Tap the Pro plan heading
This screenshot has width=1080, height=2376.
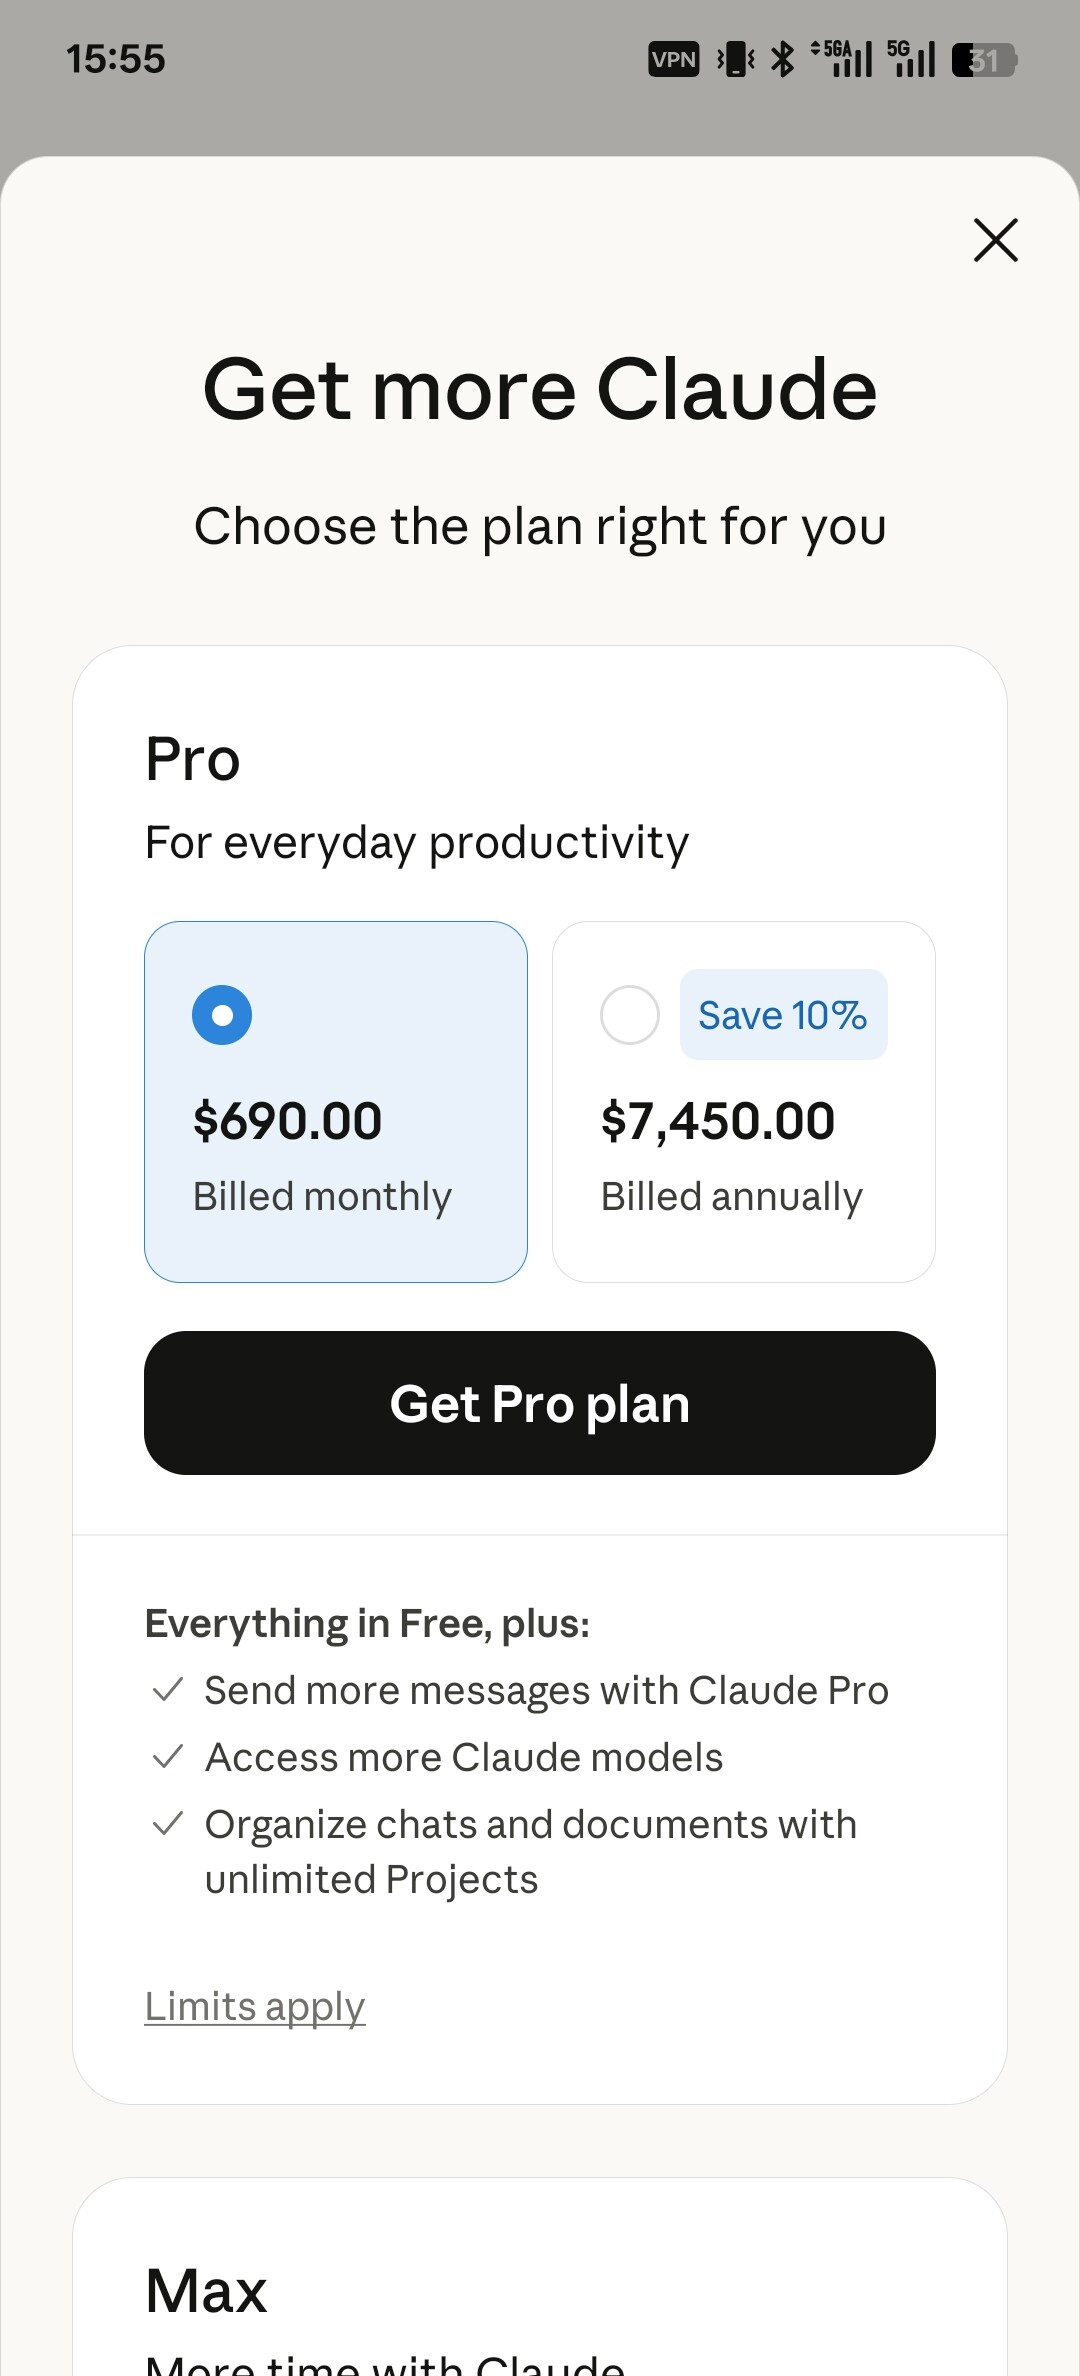point(193,759)
